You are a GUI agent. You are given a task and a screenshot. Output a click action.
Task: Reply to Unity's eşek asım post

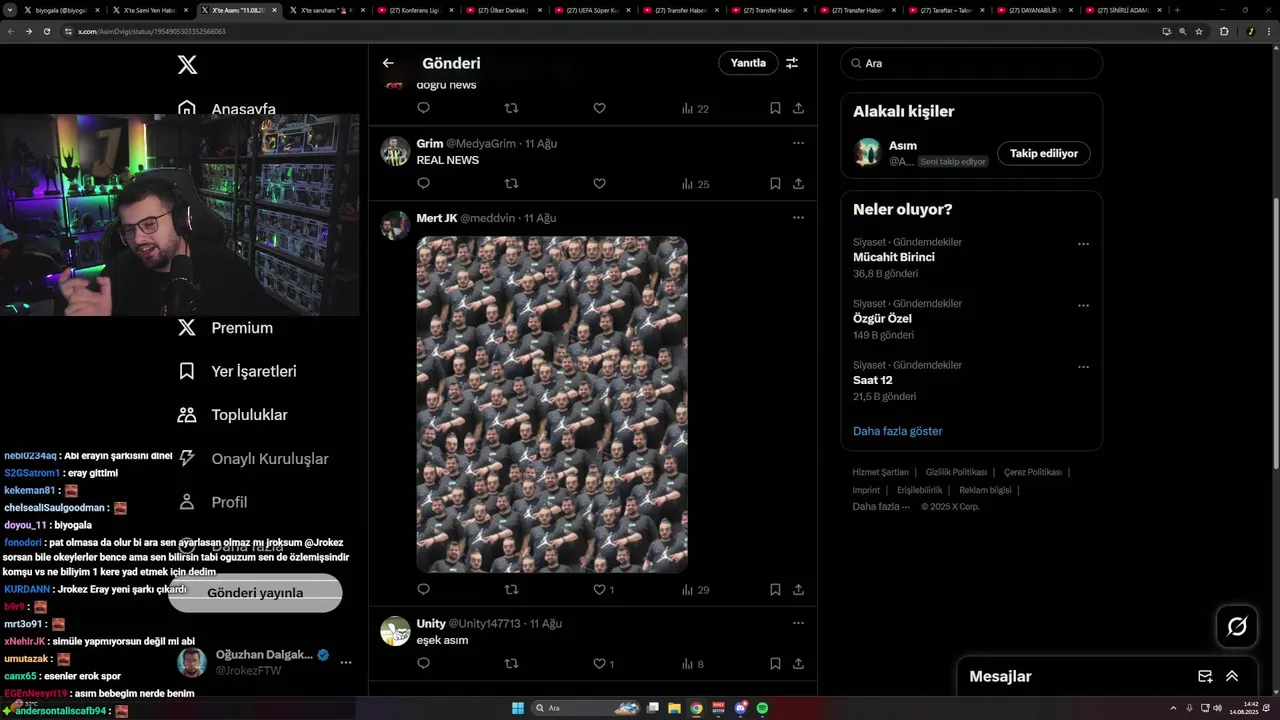[x=423, y=664]
